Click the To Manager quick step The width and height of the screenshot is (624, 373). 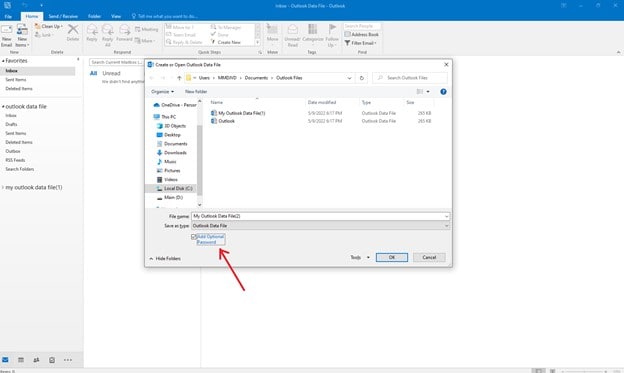226,27
